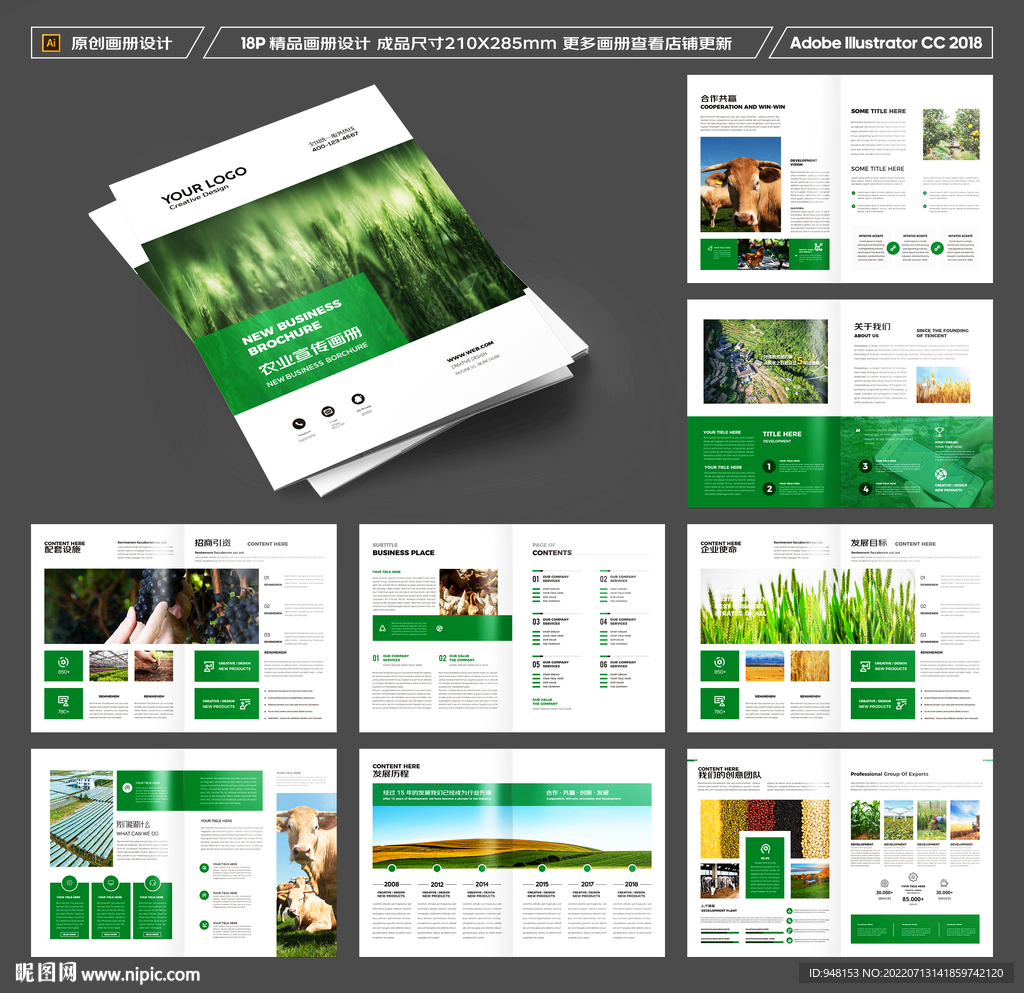Click WWW.WEB.COM on the cover
This screenshot has width=1024, height=993.
[470, 351]
